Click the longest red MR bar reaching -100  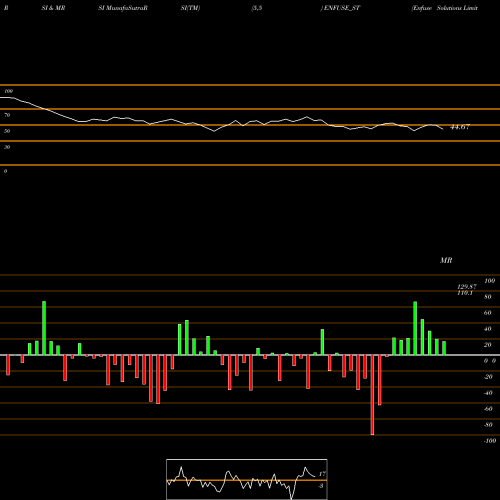tap(372, 395)
